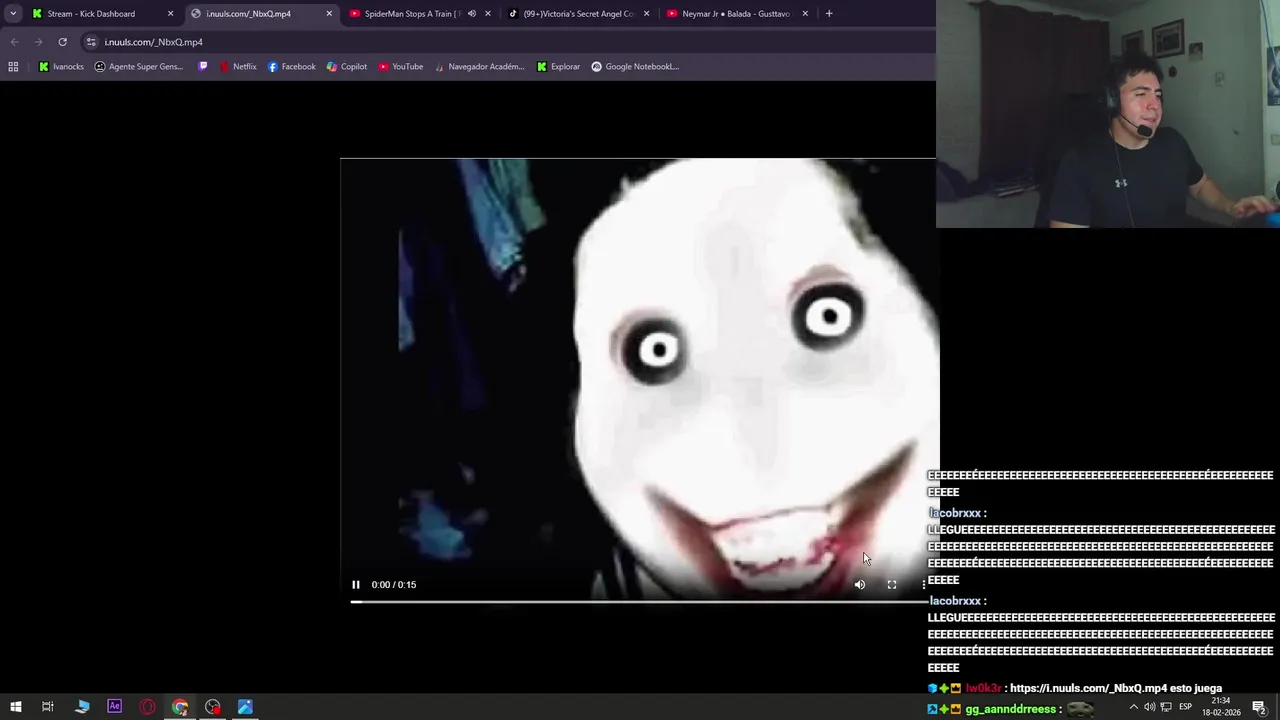Click the i.nuuls.com link in chat

pos(1088,688)
